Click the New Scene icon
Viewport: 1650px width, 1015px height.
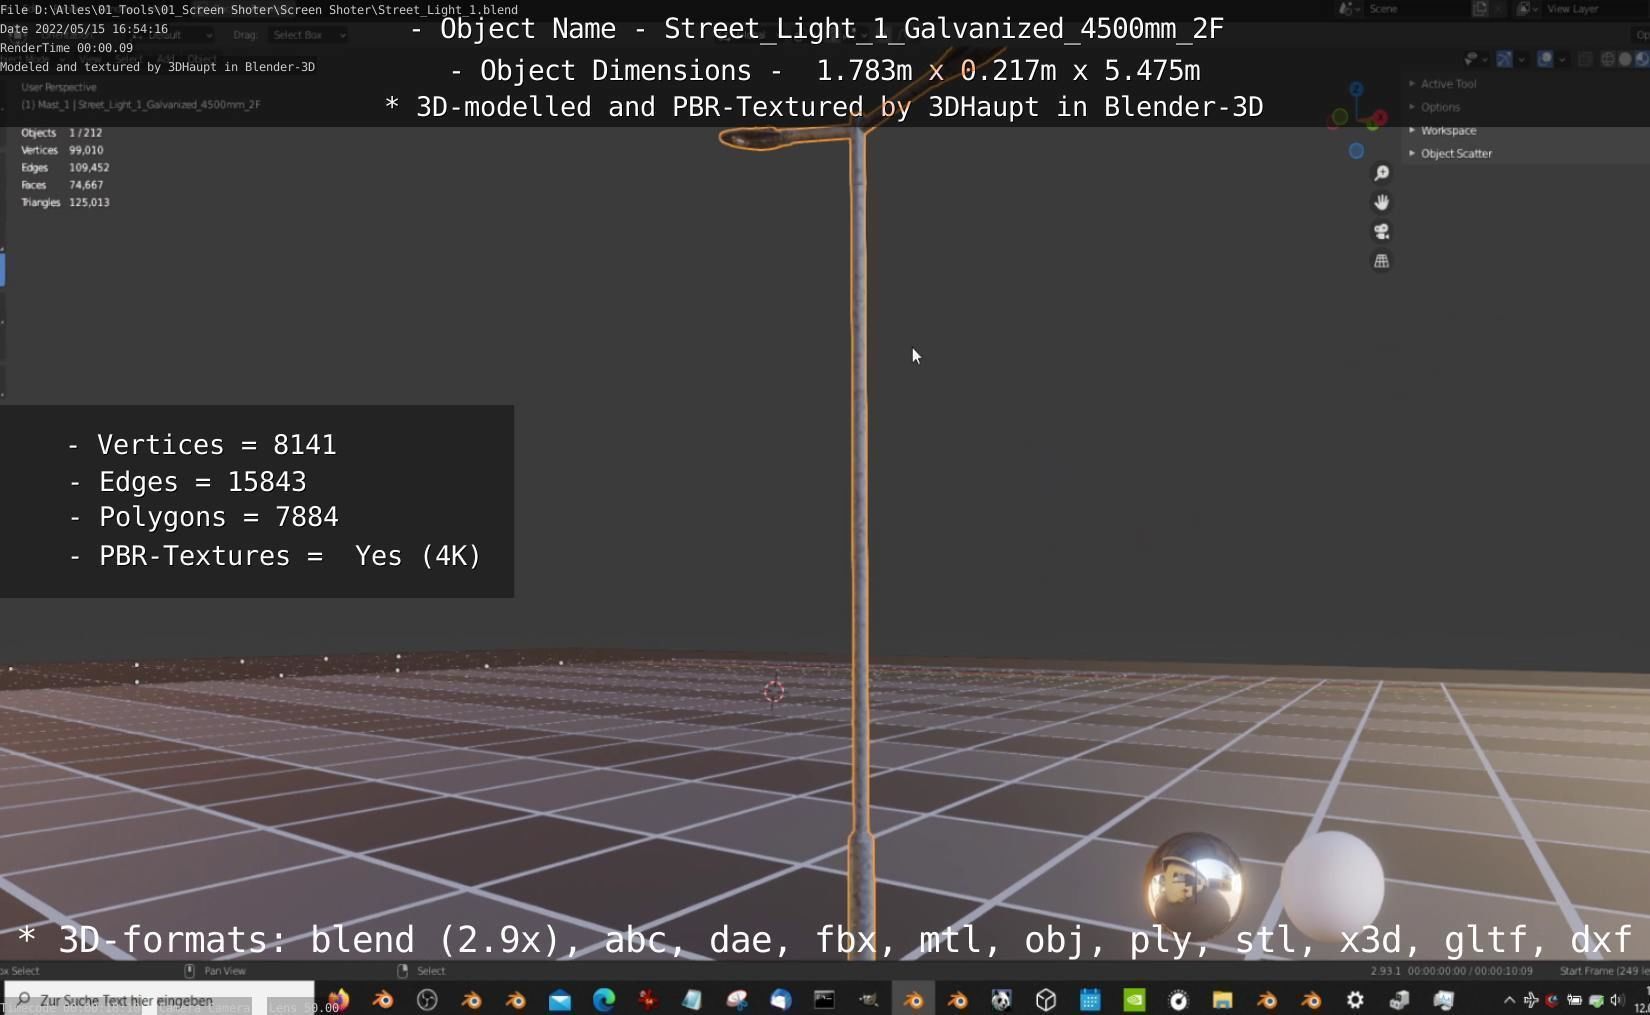(1480, 9)
